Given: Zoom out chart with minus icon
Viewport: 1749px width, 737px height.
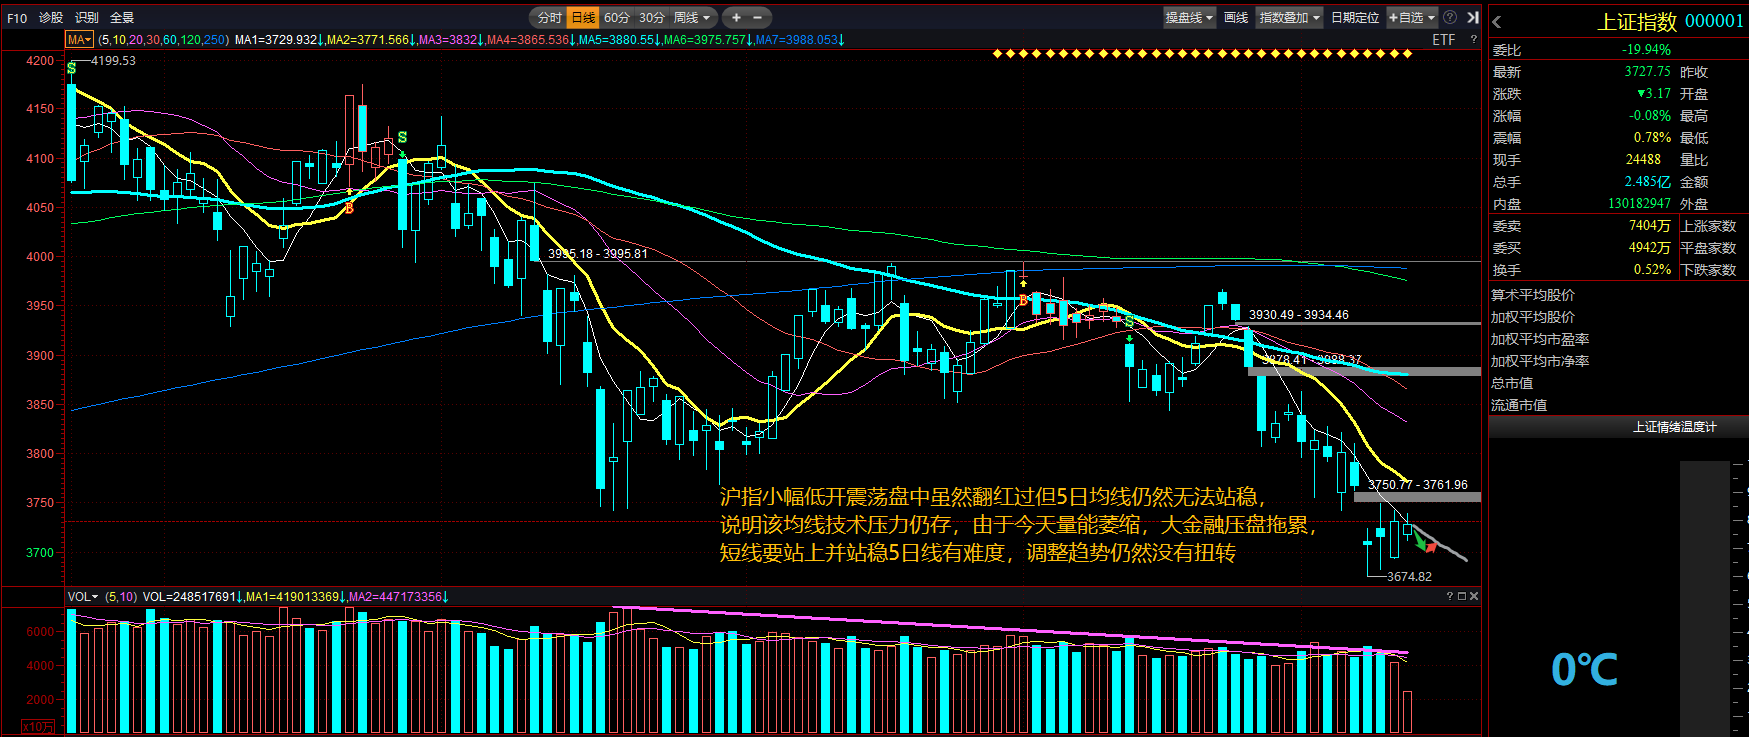Looking at the screenshot, I should pyautogui.click(x=757, y=18).
